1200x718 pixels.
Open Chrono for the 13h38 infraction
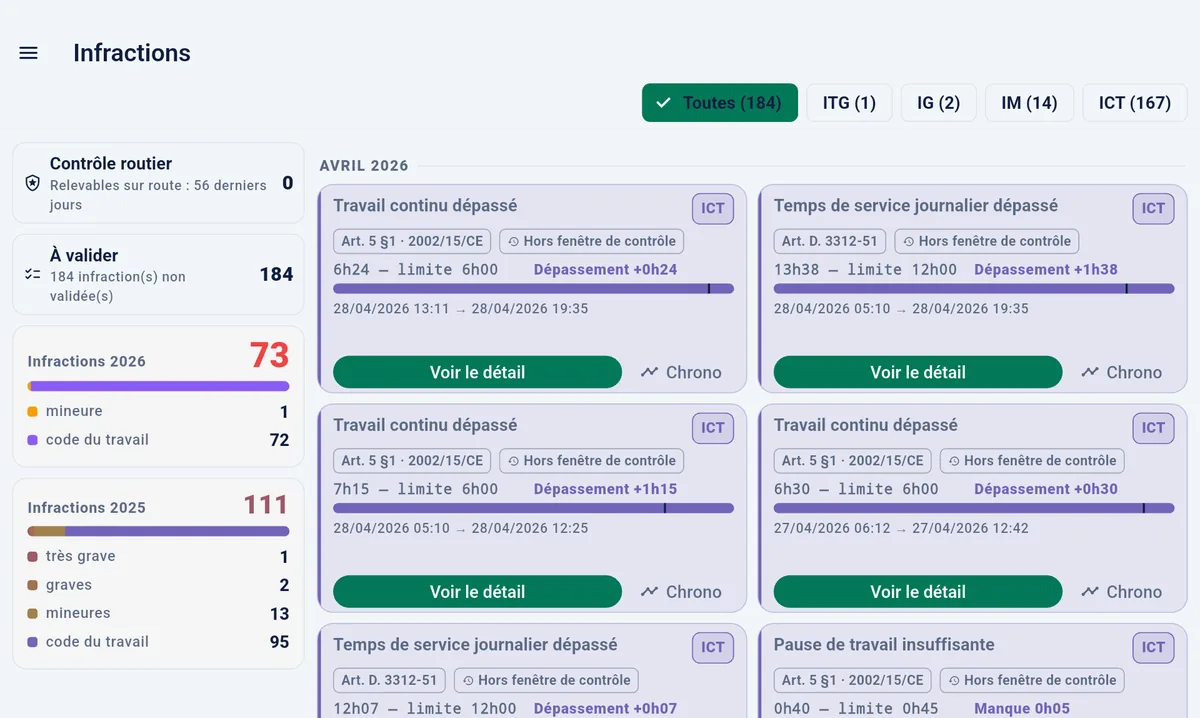pos(1122,372)
